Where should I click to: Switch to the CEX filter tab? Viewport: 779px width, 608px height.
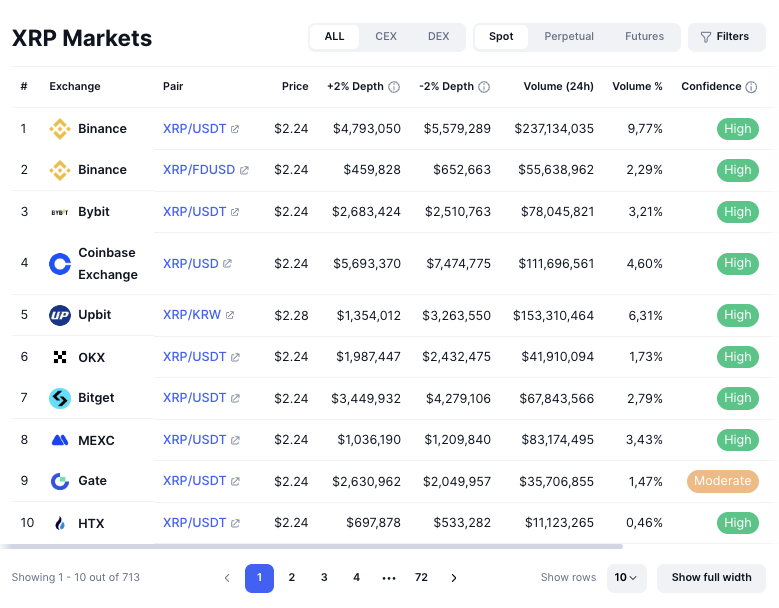pyautogui.click(x=386, y=37)
